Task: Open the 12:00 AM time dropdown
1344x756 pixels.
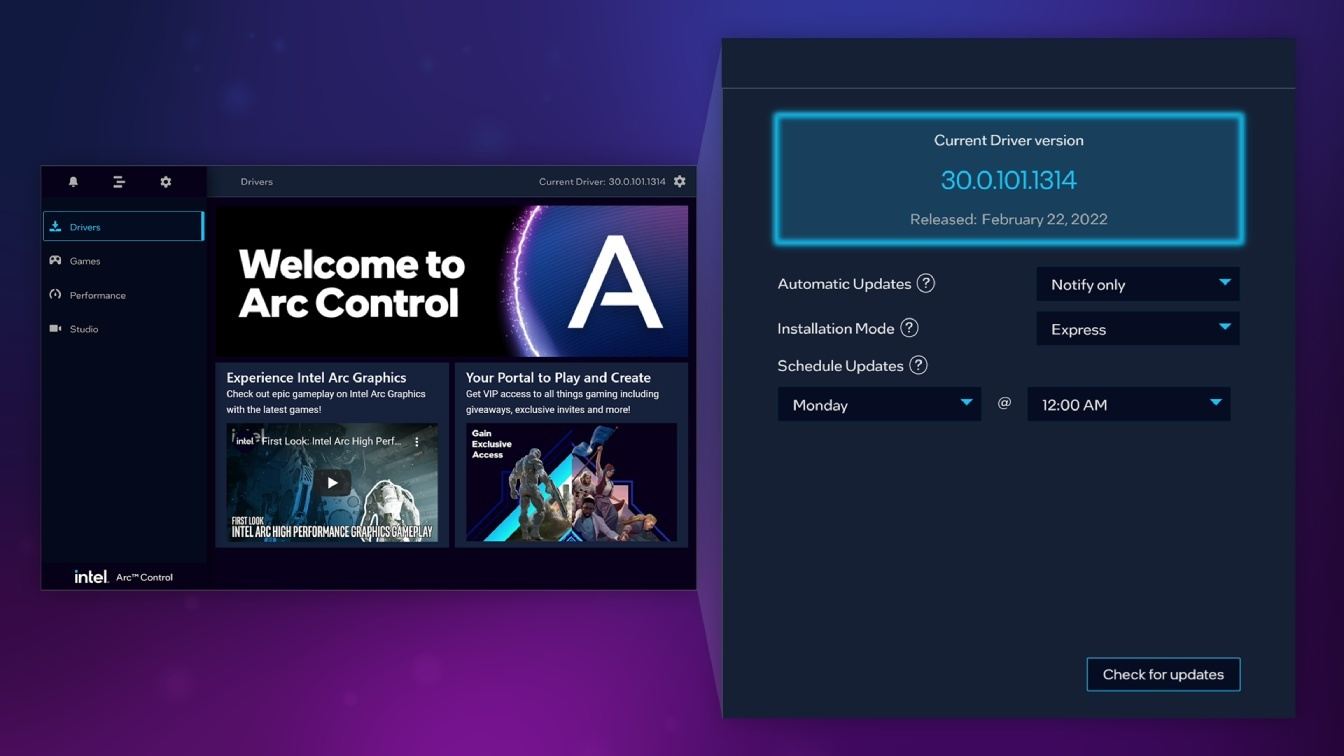Action: click(1129, 404)
